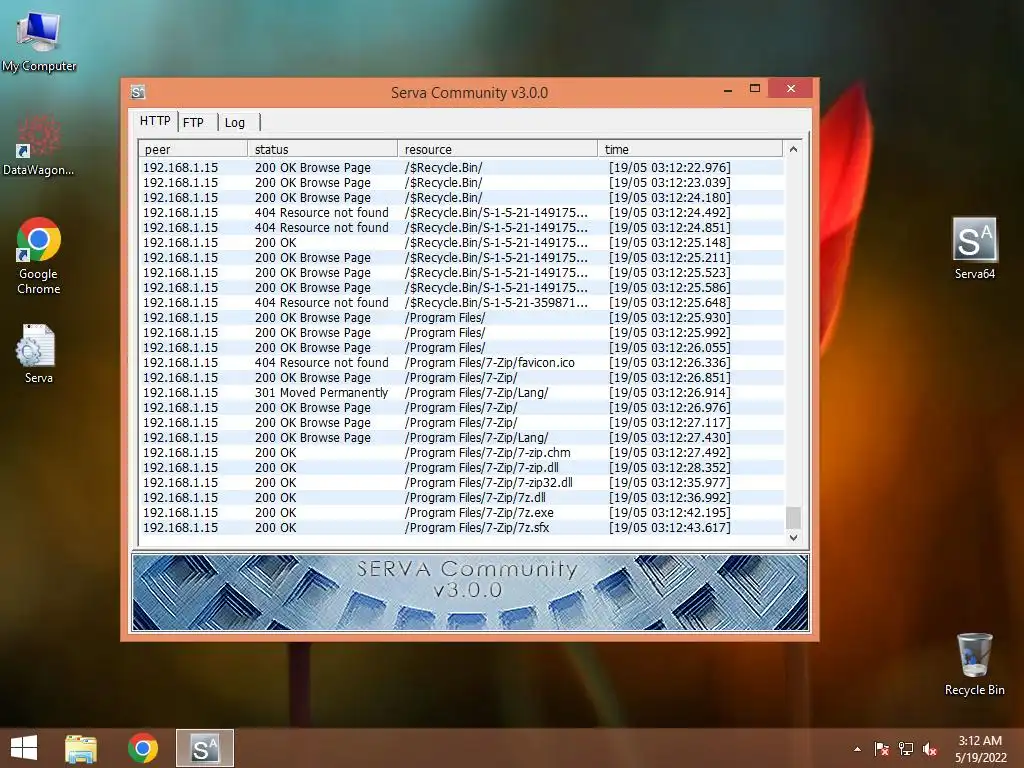
Task: Select row with time 03:12:25.211
Action: tap(462, 257)
